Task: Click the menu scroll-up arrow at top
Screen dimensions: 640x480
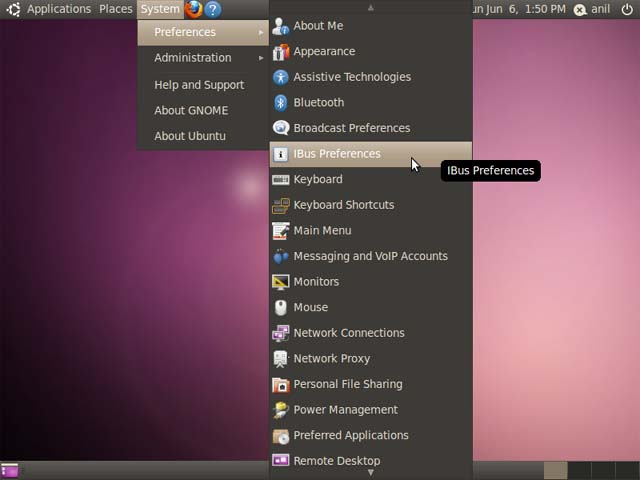Action: point(371,8)
